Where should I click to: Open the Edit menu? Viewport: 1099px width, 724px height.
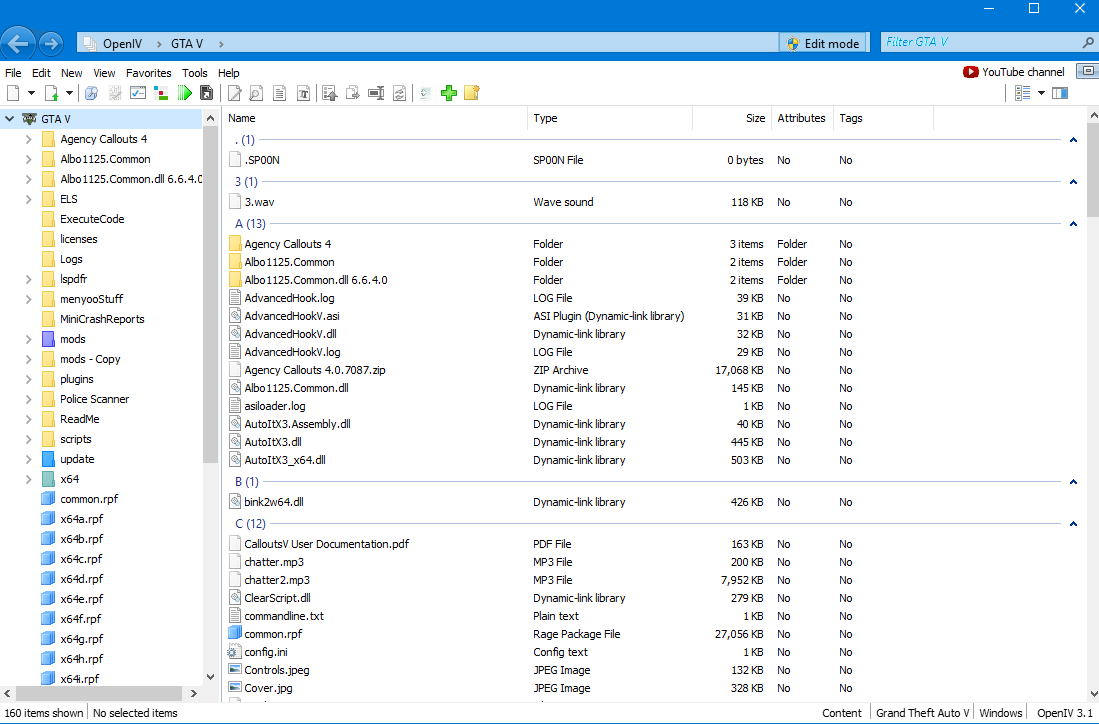tap(41, 73)
